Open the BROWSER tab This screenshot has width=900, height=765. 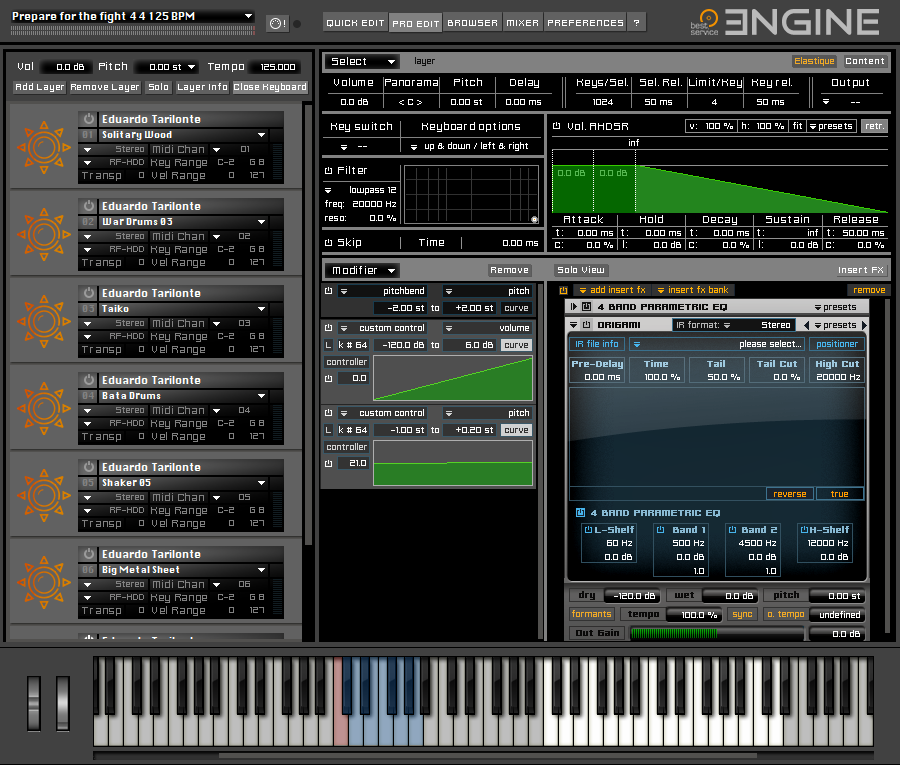(x=472, y=23)
